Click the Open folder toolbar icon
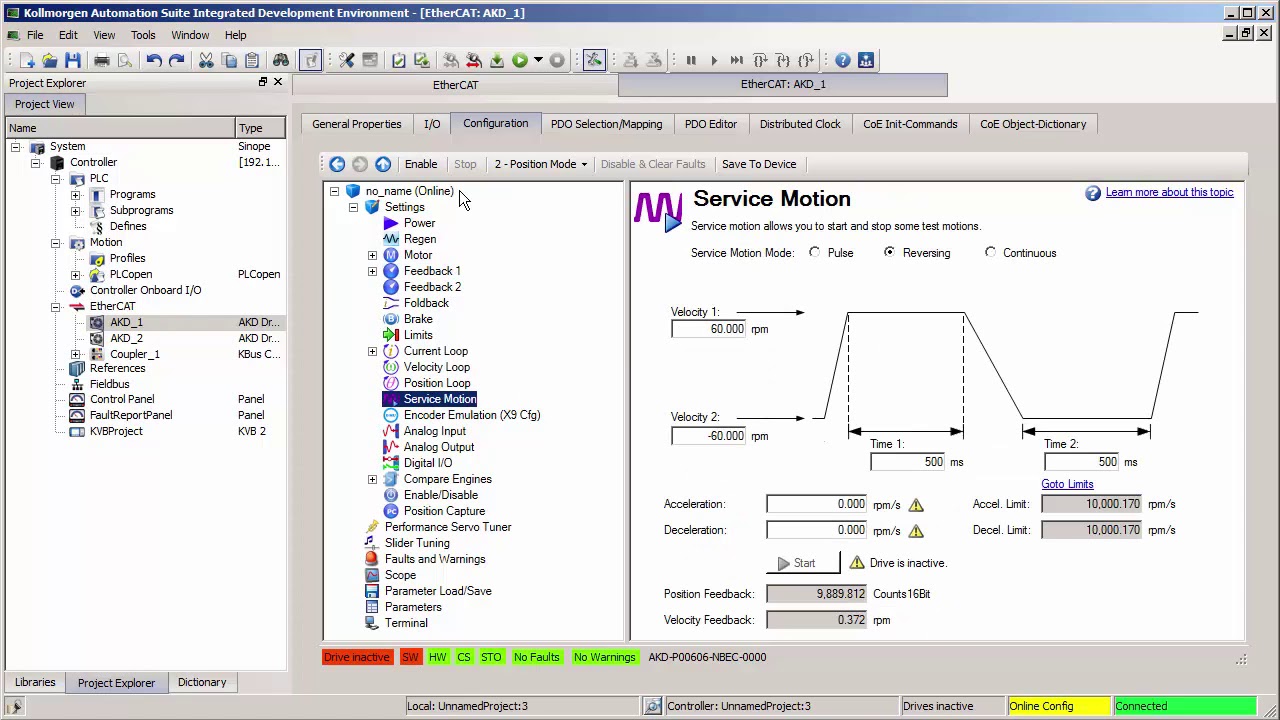The image size is (1280, 720). (x=49, y=60)
